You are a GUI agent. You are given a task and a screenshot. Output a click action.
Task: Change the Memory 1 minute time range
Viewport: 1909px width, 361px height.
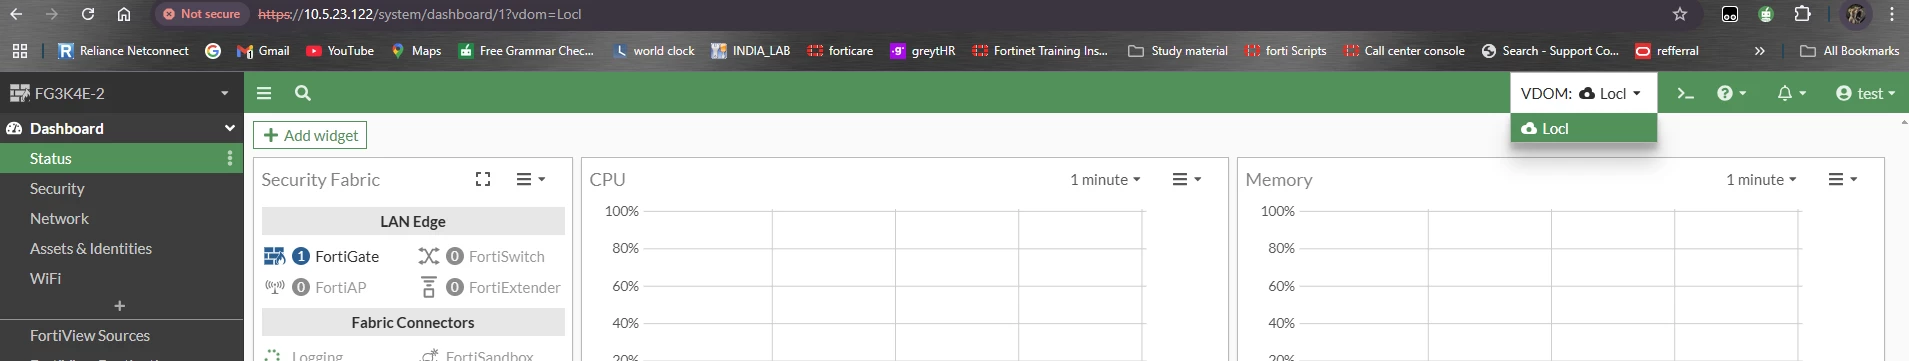[x=1761, y=180]
